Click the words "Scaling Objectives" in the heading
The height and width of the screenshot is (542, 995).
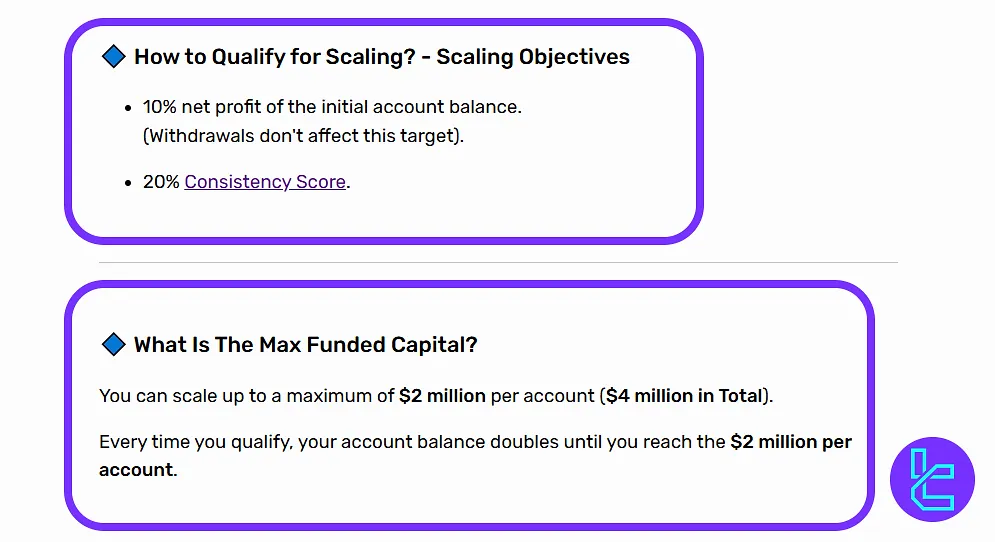(x=533, y=57)
